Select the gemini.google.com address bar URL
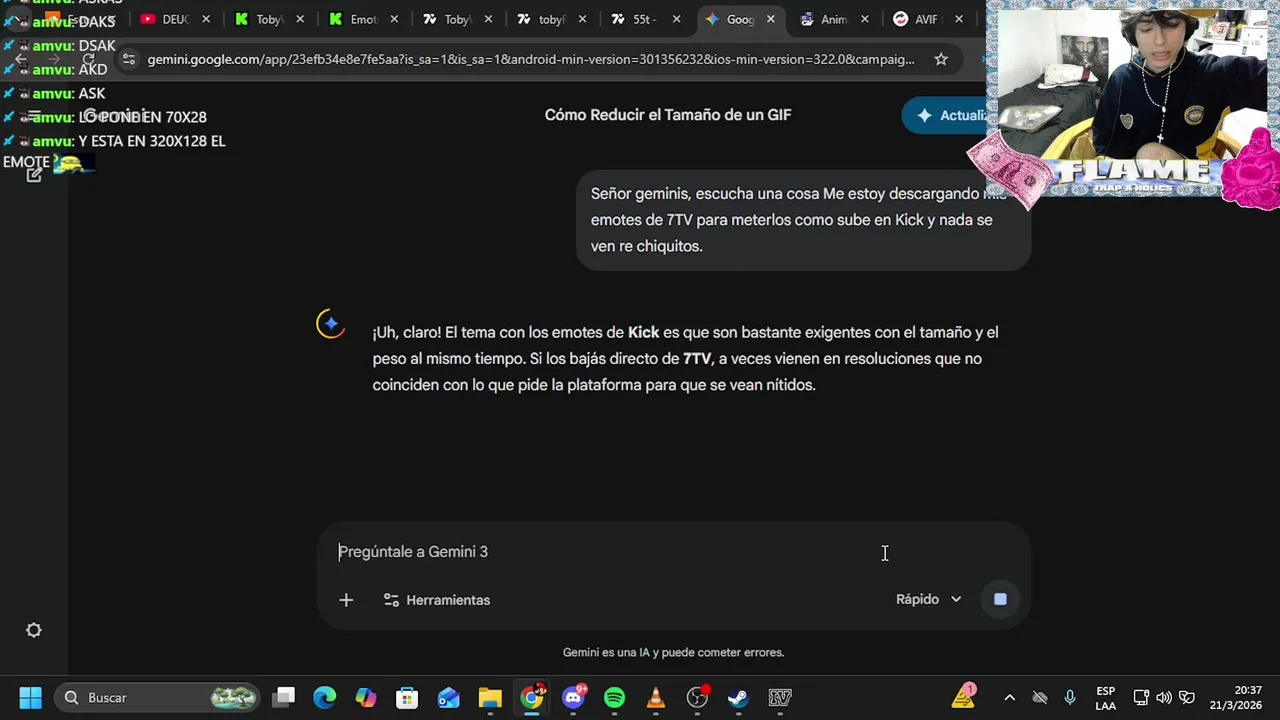1280x720 pixels. [x=530, y=59]
